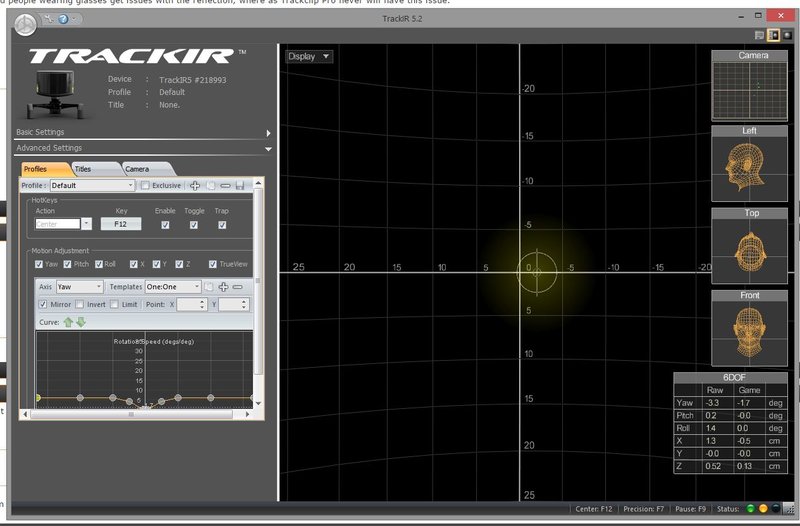The height and width of the screenshot is (526, 800).
Task: Toggle the X axis motion checkbox
Action: click(x=134, y=264)
